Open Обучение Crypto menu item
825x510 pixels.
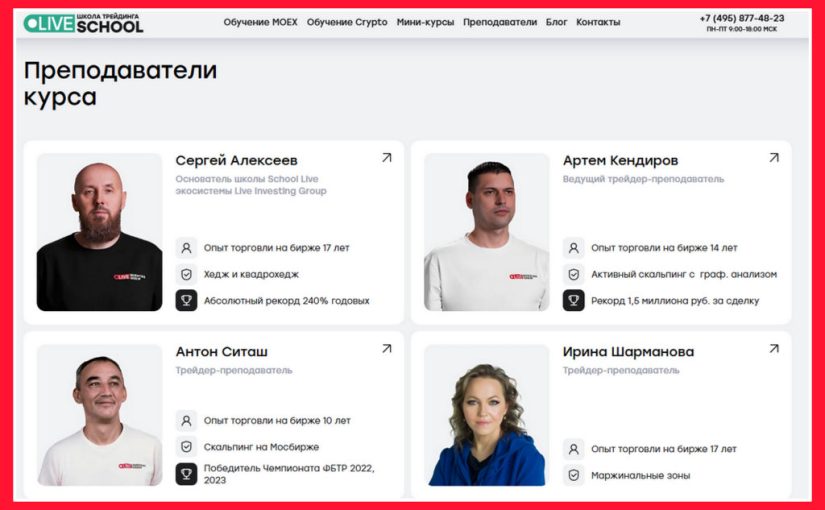(347, 22)
